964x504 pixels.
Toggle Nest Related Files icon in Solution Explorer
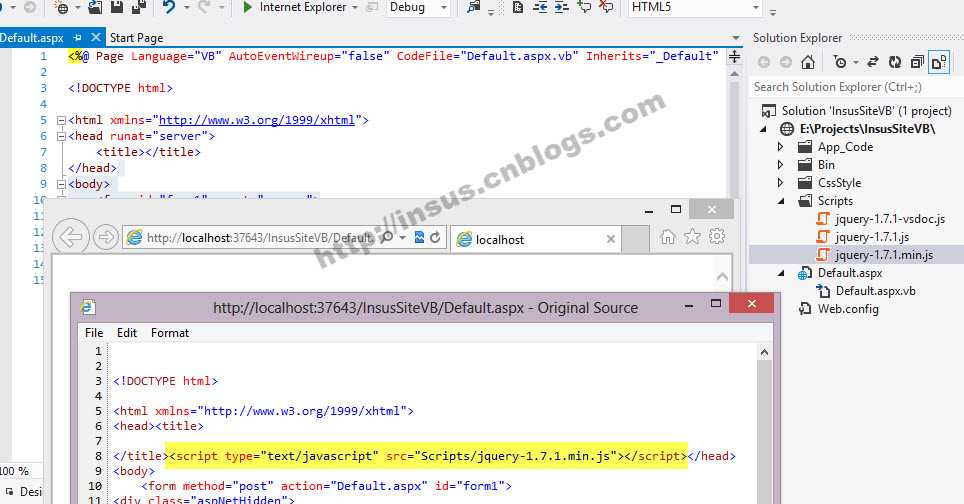(x=939, y=62)
